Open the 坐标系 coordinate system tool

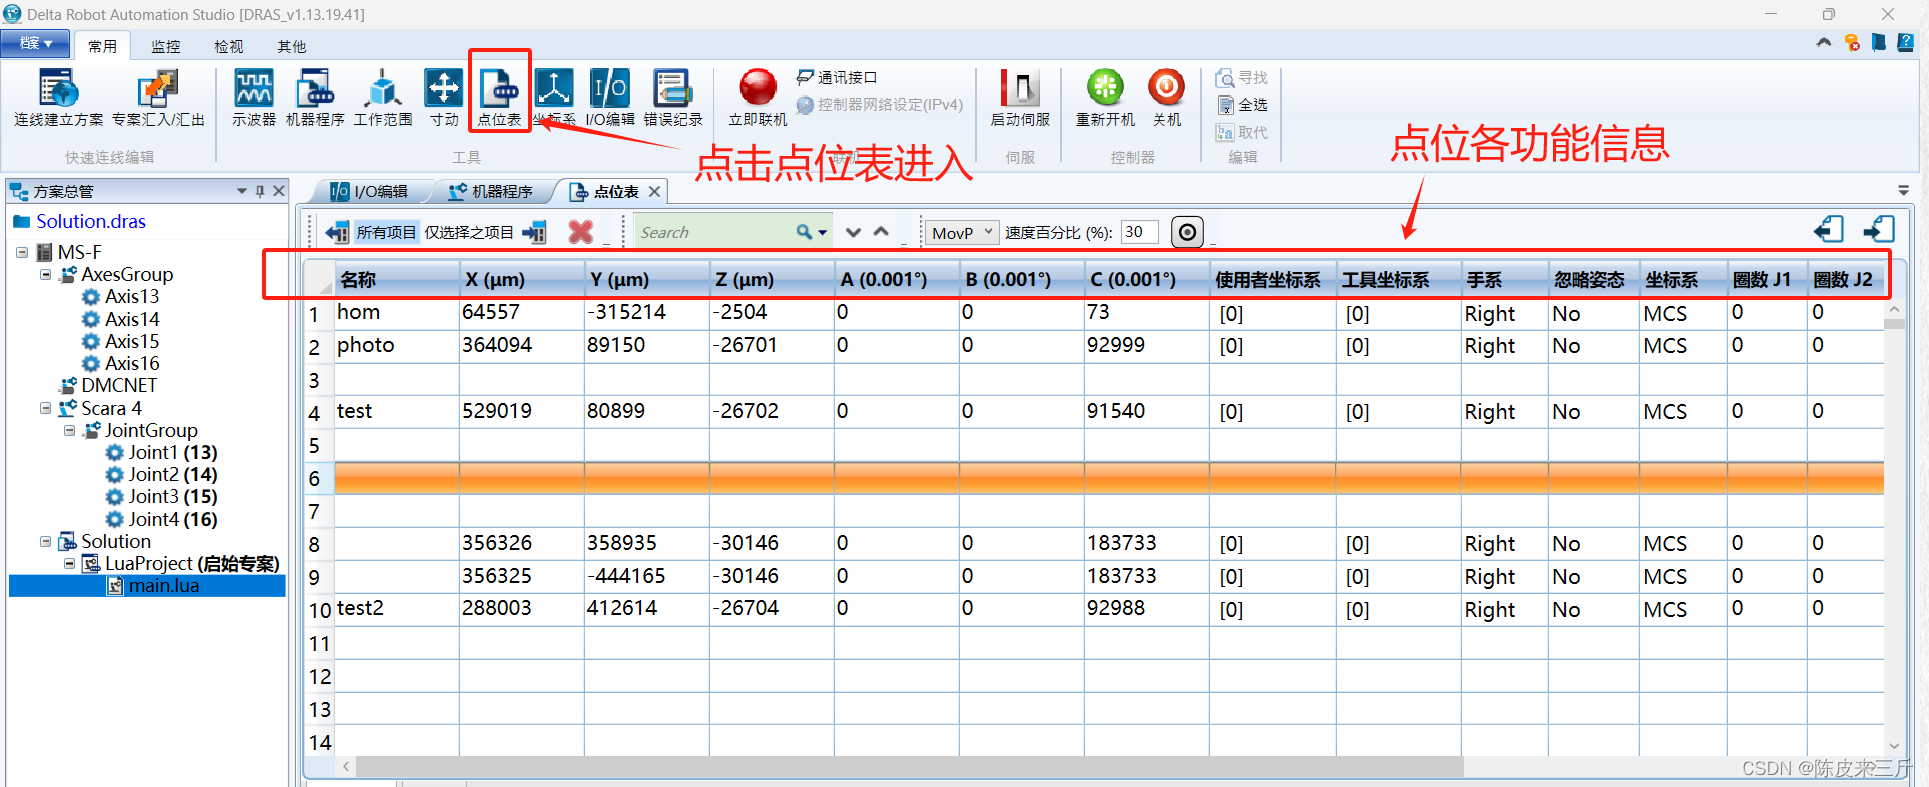coord(554,98)
